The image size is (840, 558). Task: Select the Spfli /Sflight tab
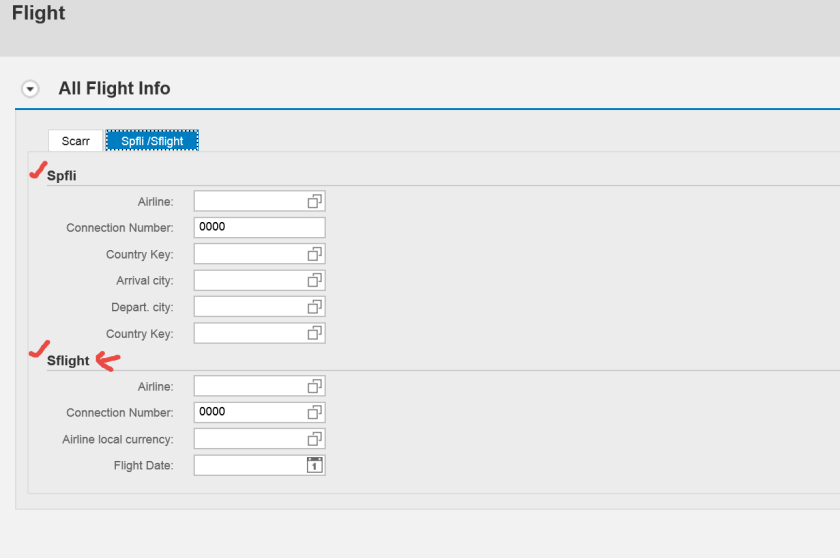tap(152, 141)
